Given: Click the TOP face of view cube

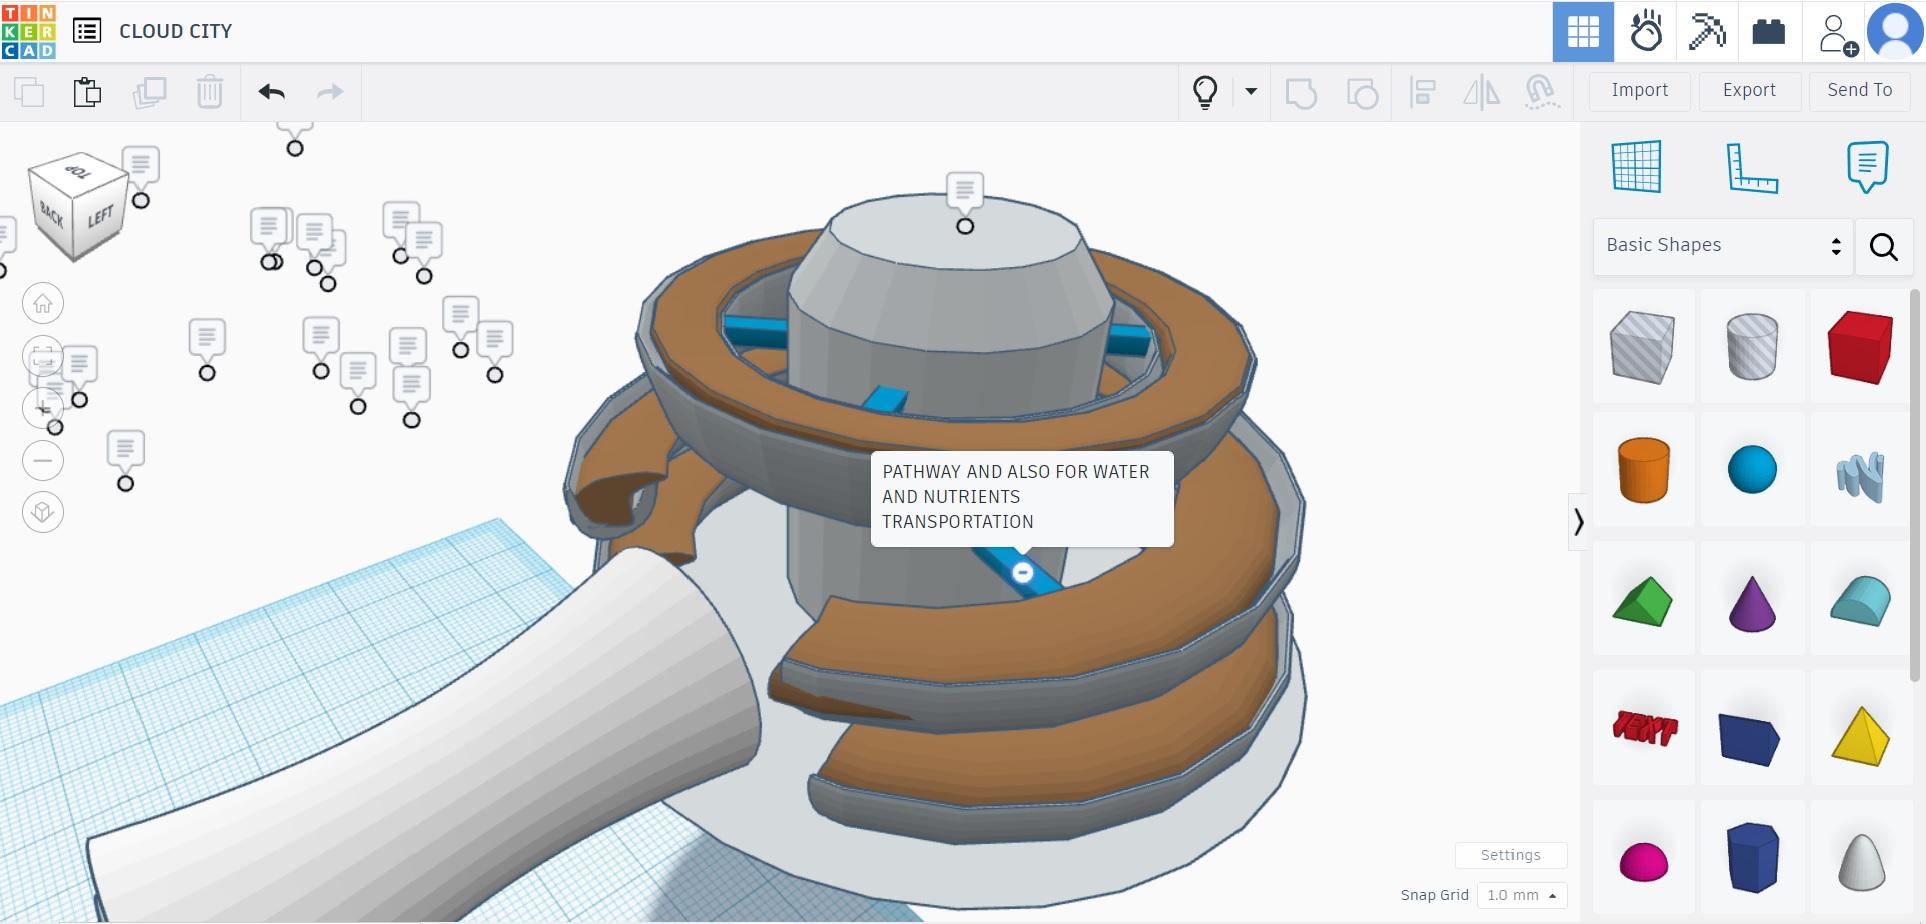Looking at the screenshot, I should (78, 172).
